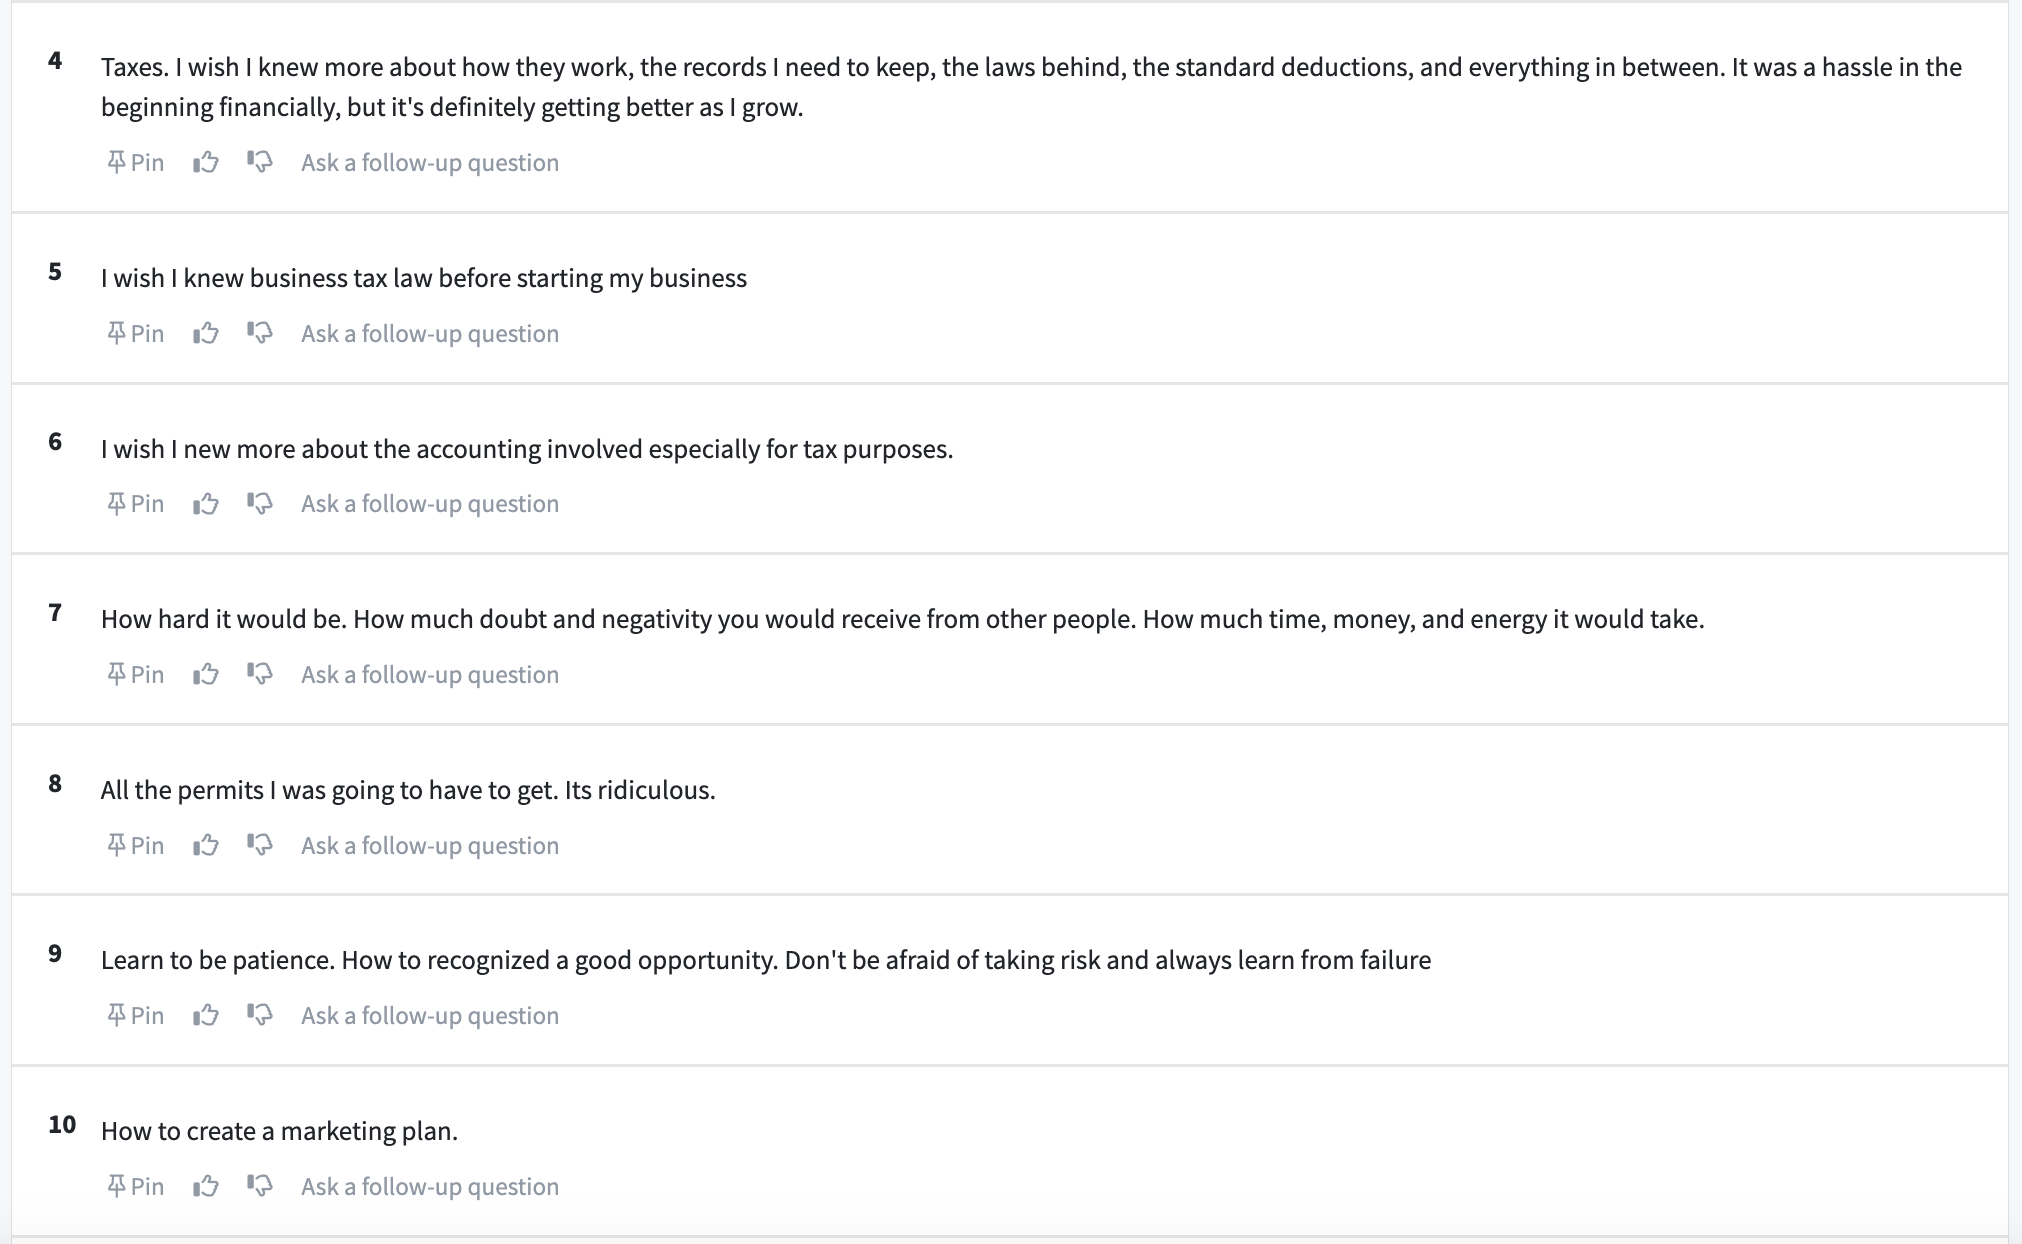Viewport: 2022px width, 1244px height.
Task: Thumbs down response 9 about patience
Action: tap(260, 1015)
